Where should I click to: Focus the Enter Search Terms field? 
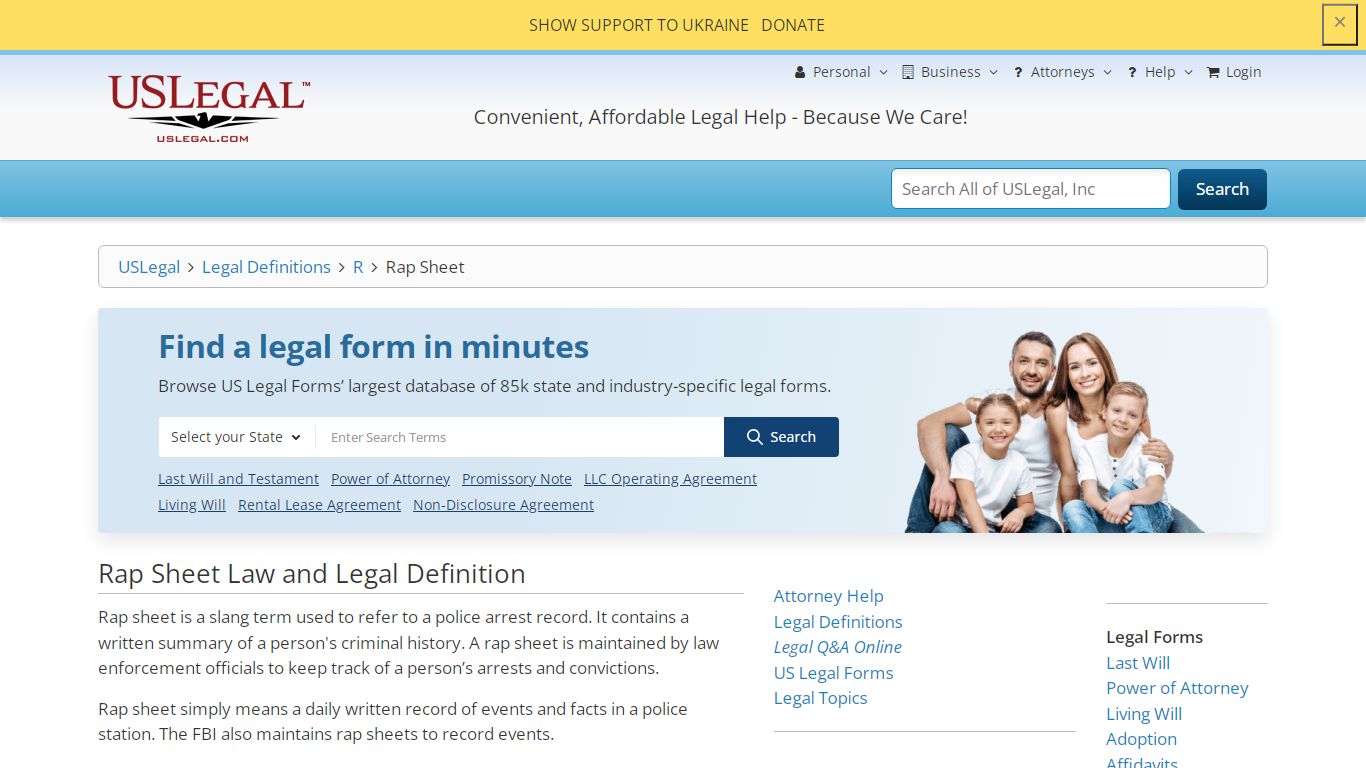[x=520, y=437]
